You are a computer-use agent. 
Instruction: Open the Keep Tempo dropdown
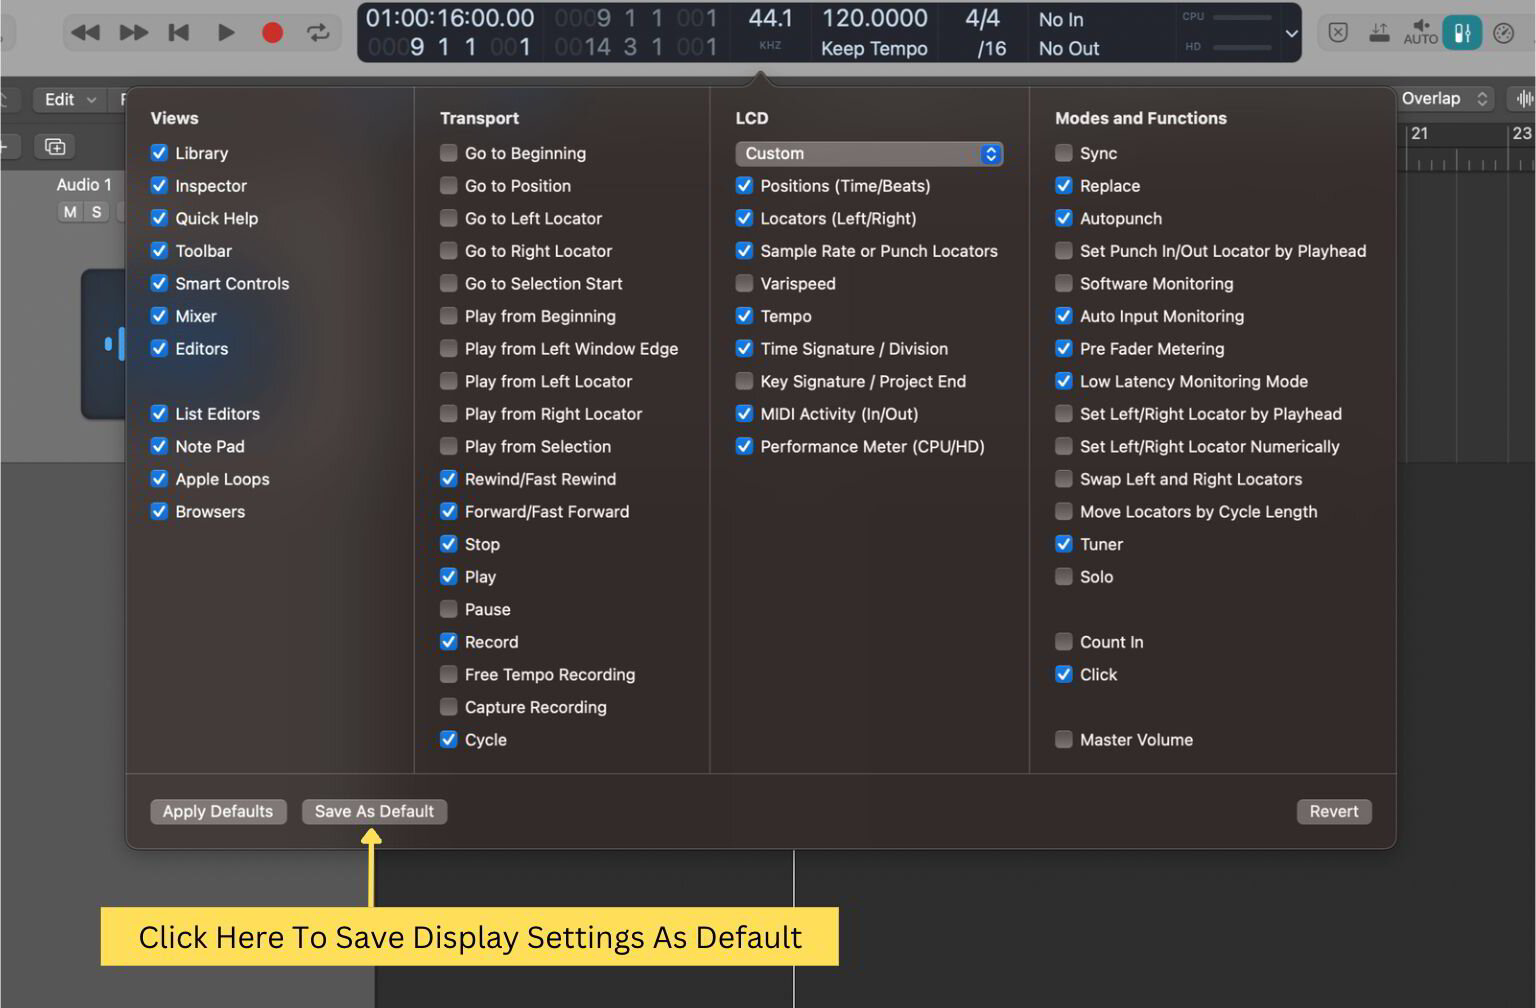[x=874, y=47]
